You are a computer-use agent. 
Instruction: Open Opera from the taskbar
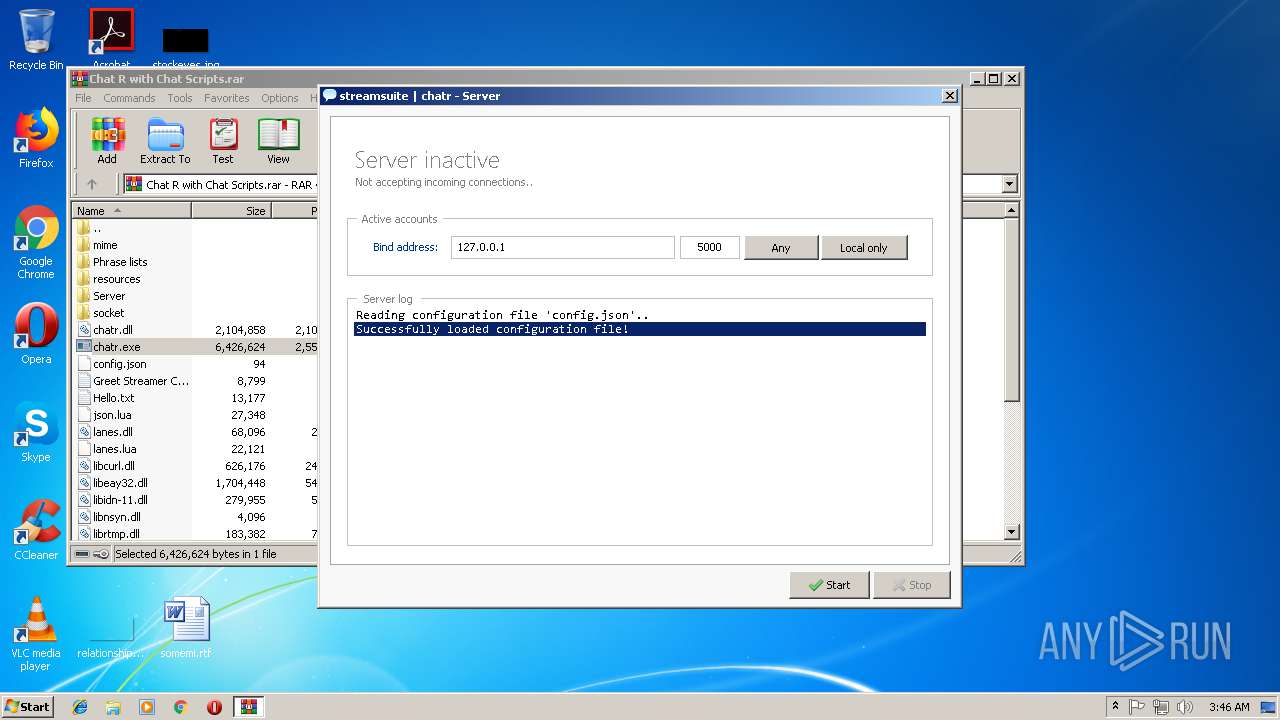click(214, 707)
